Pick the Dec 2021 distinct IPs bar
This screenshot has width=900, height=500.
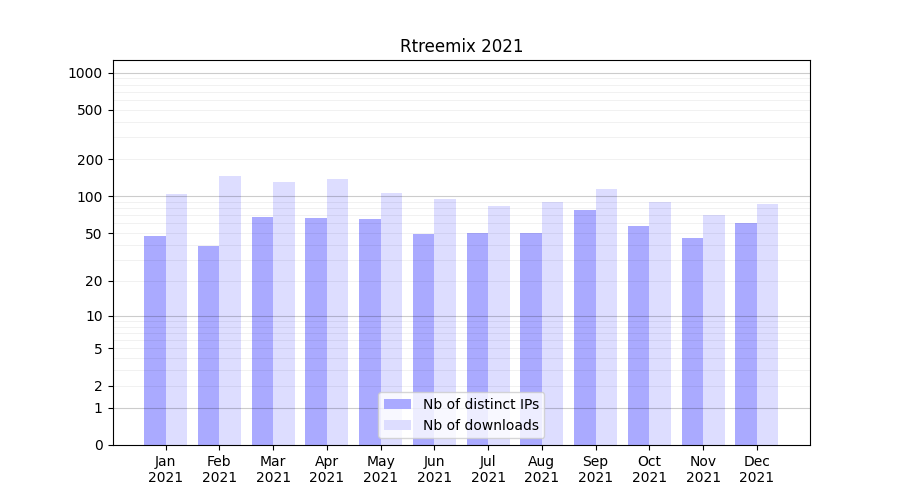pyautogui.click(x=746, y=334)
